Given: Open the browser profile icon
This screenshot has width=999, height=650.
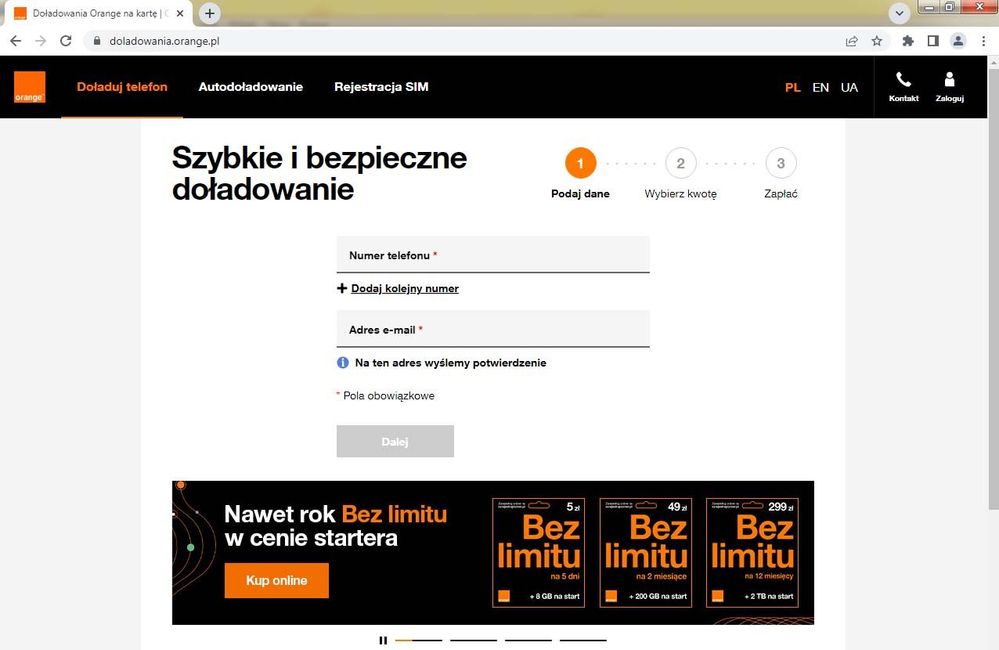Looking at the screenshot, I should click(957, 41).
